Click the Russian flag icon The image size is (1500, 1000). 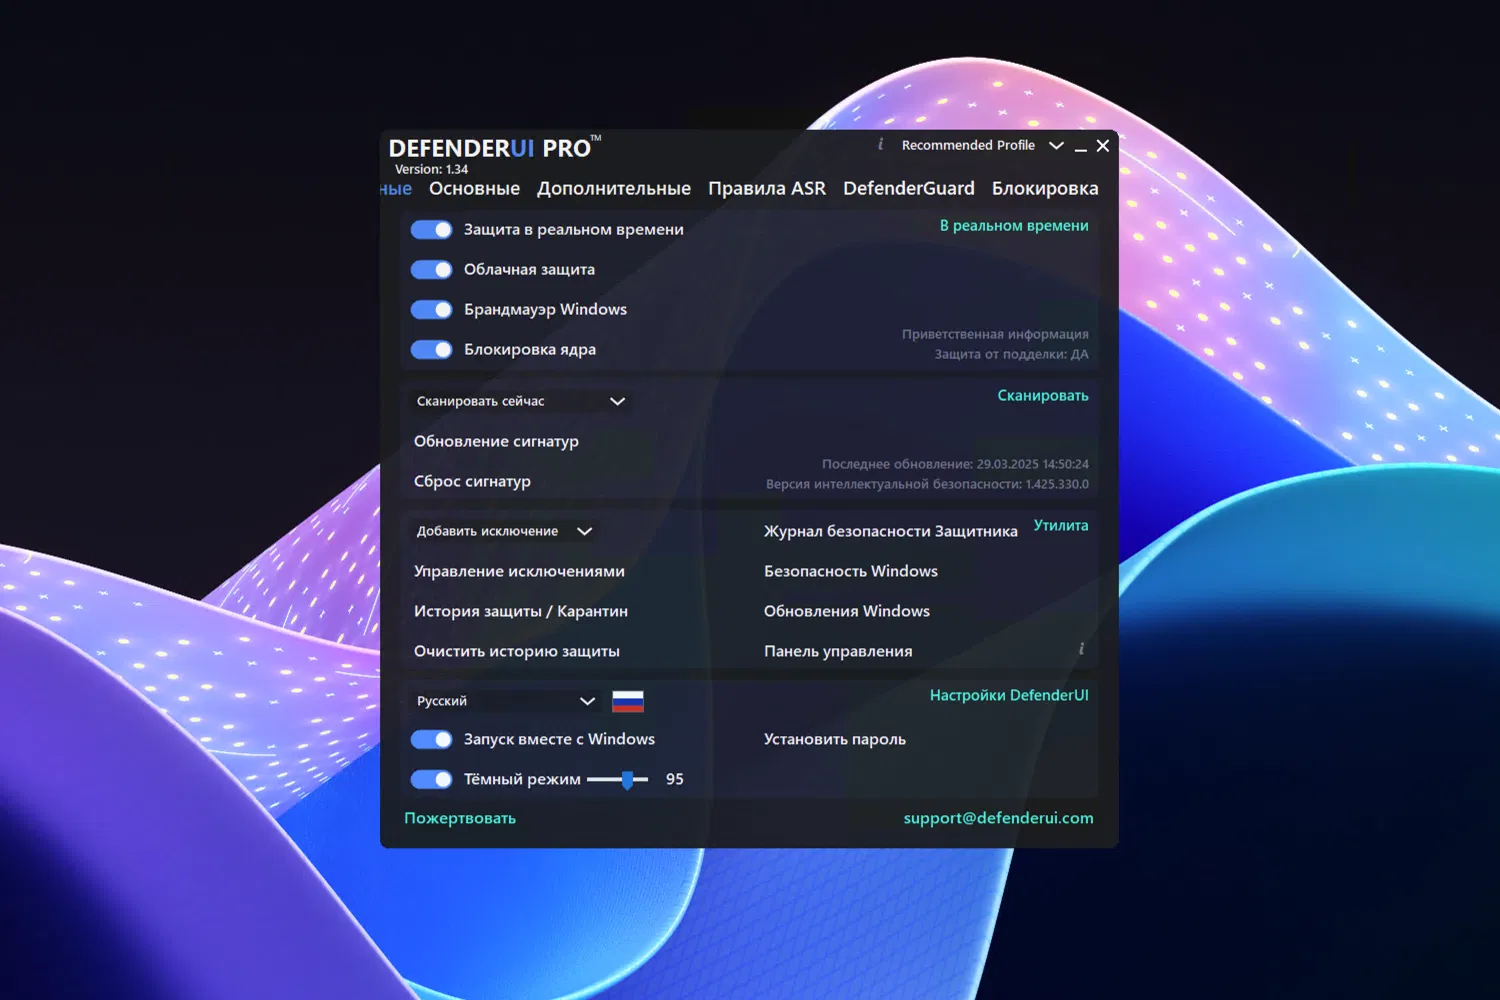pos(628,701)
